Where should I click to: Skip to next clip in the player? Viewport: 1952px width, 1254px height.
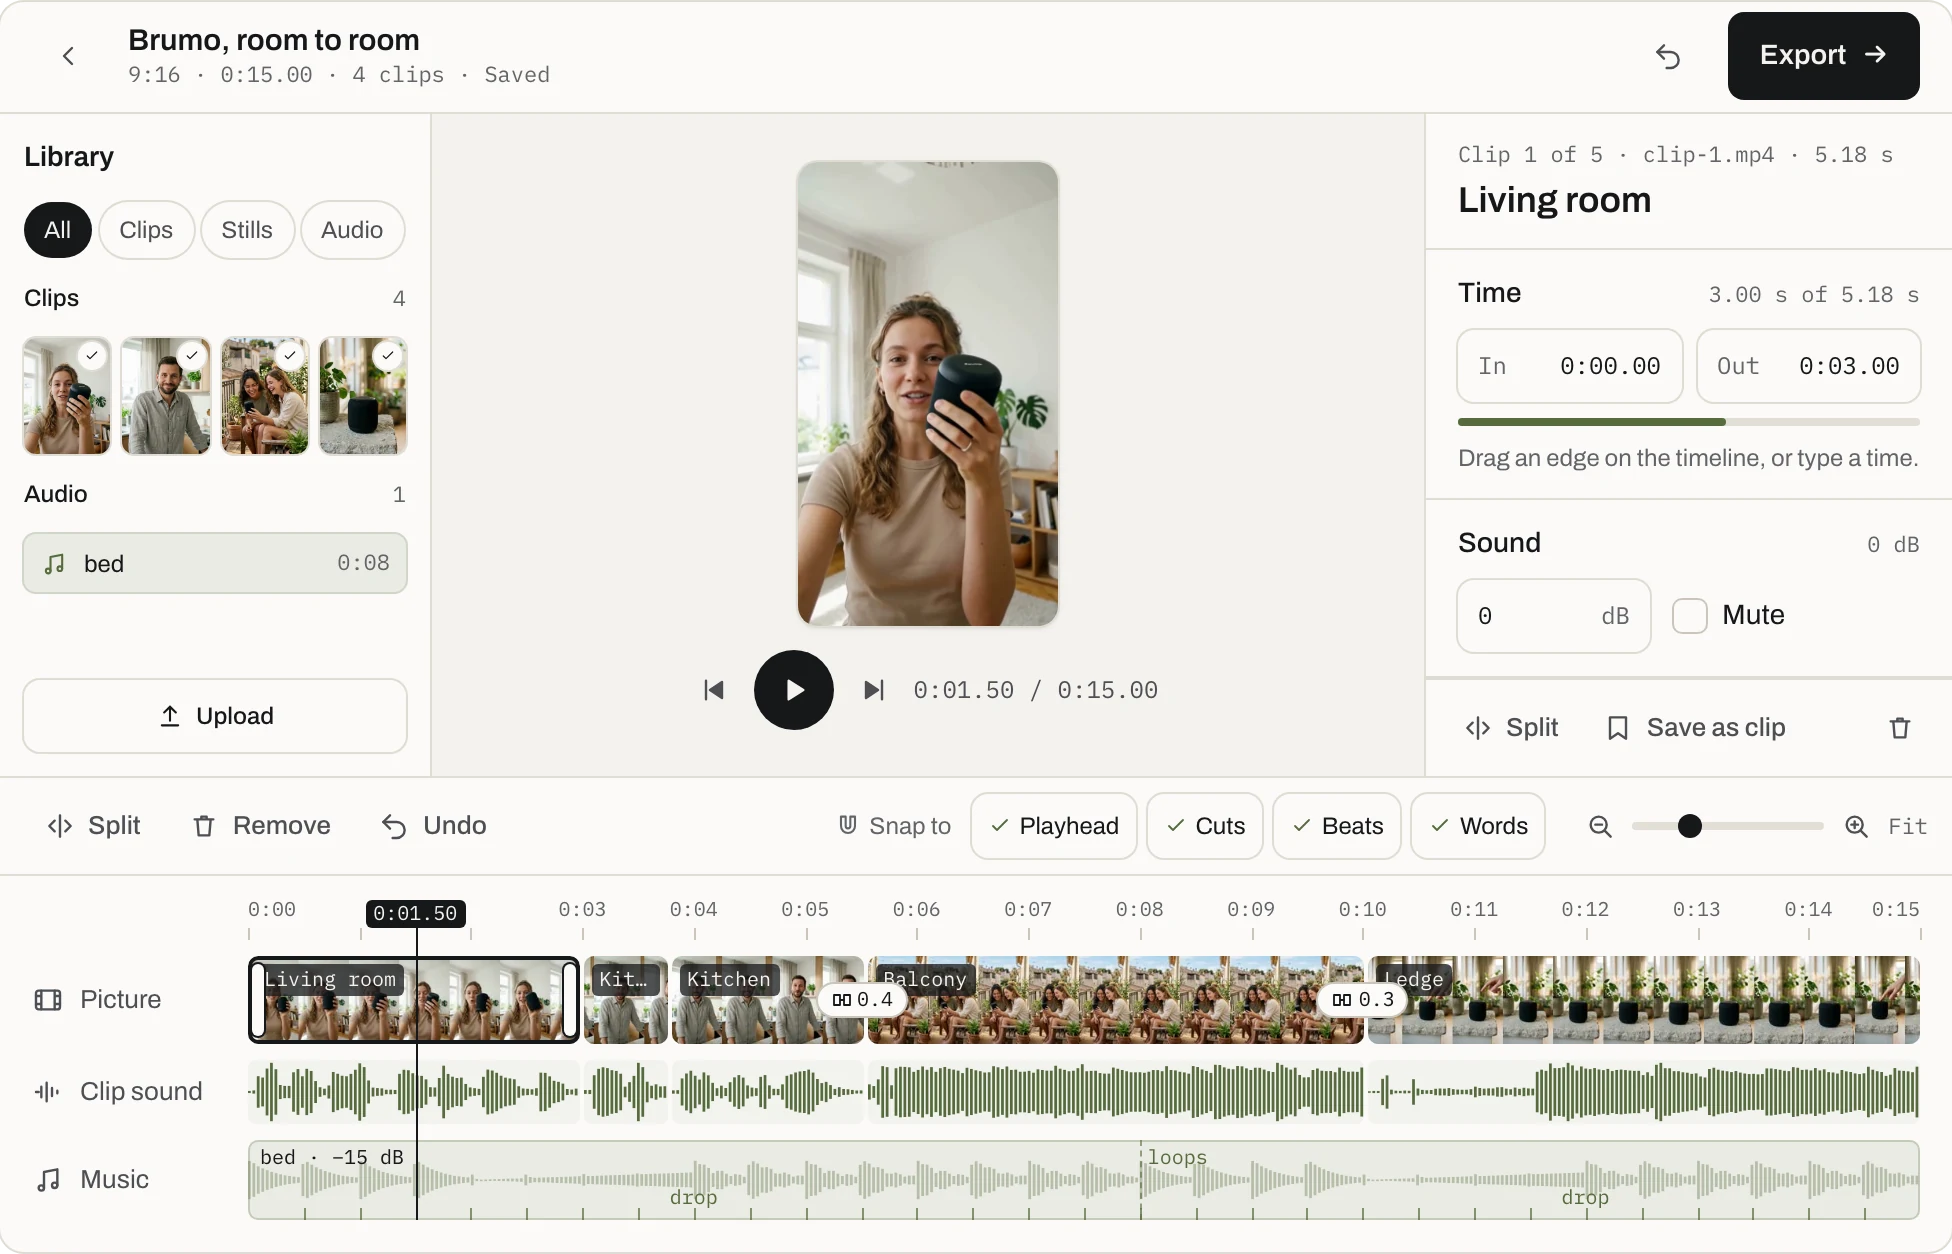[874, 690]
